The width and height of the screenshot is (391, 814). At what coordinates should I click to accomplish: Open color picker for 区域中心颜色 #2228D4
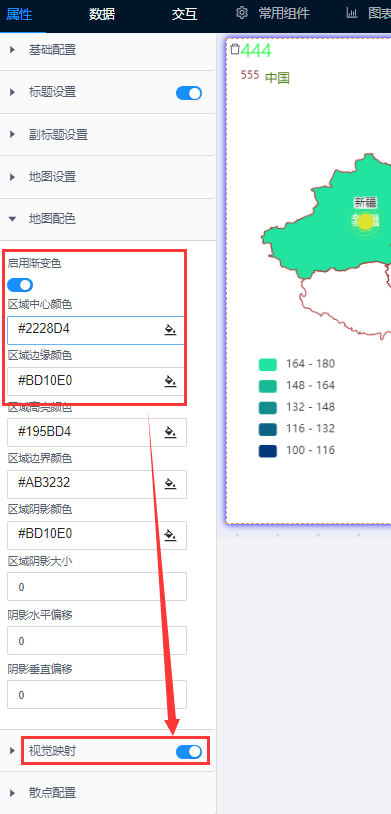pos(170,330)
